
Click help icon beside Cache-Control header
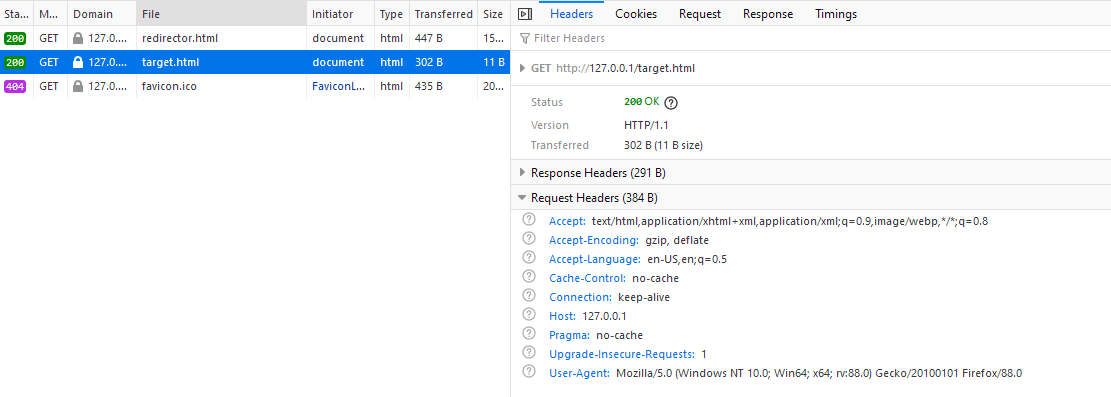[x=528, y=277]
